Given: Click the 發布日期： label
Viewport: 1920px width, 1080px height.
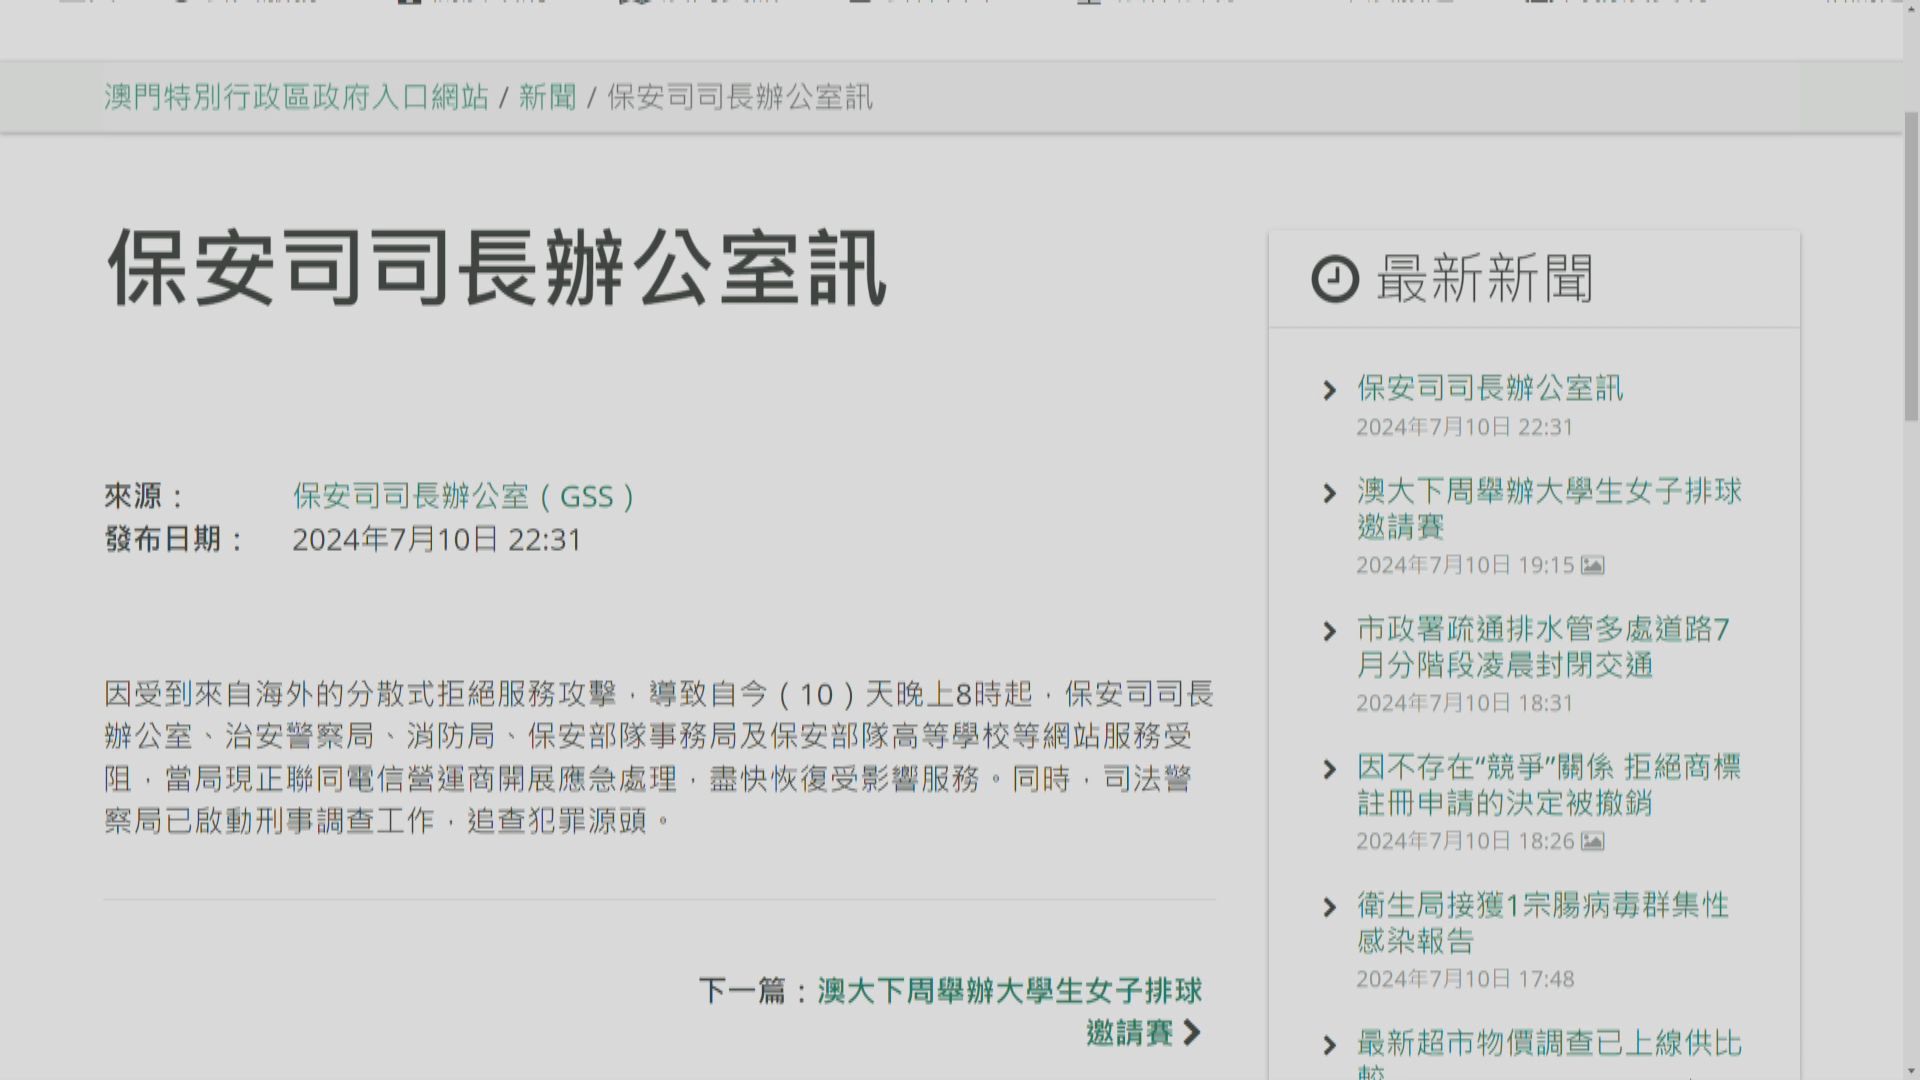Looking at the screenshot, I should tap(175, 540).
